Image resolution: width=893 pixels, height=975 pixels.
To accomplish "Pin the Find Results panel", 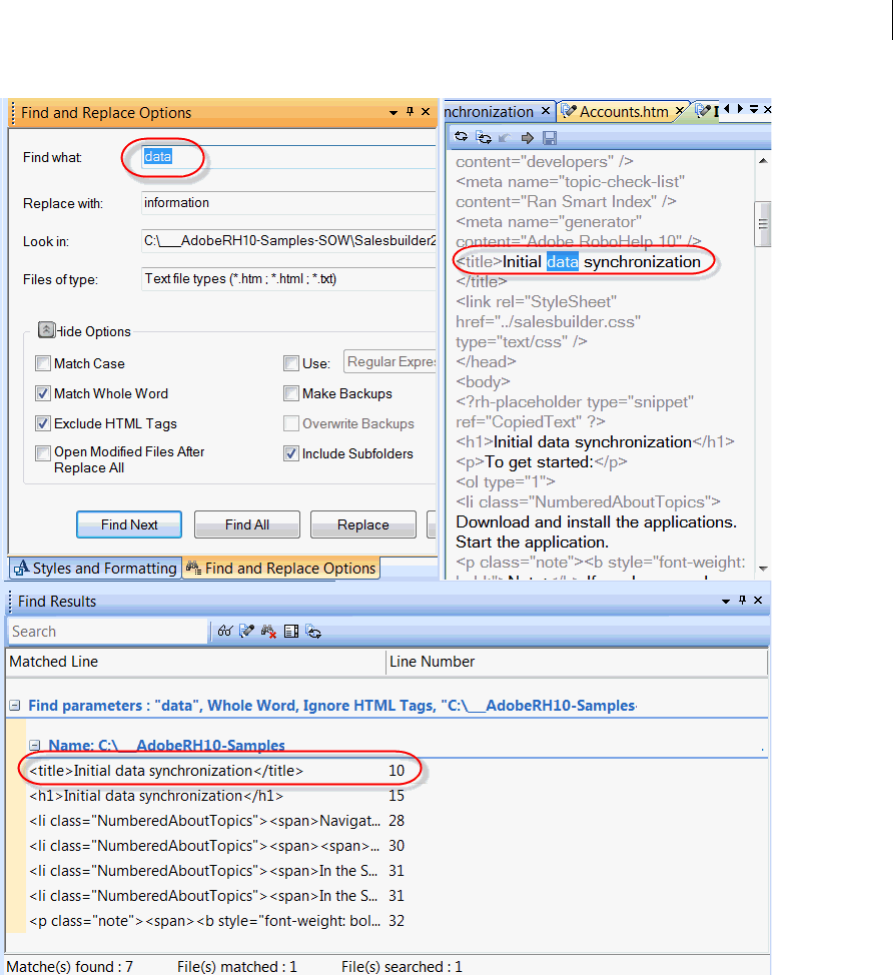I will [742, 600].
